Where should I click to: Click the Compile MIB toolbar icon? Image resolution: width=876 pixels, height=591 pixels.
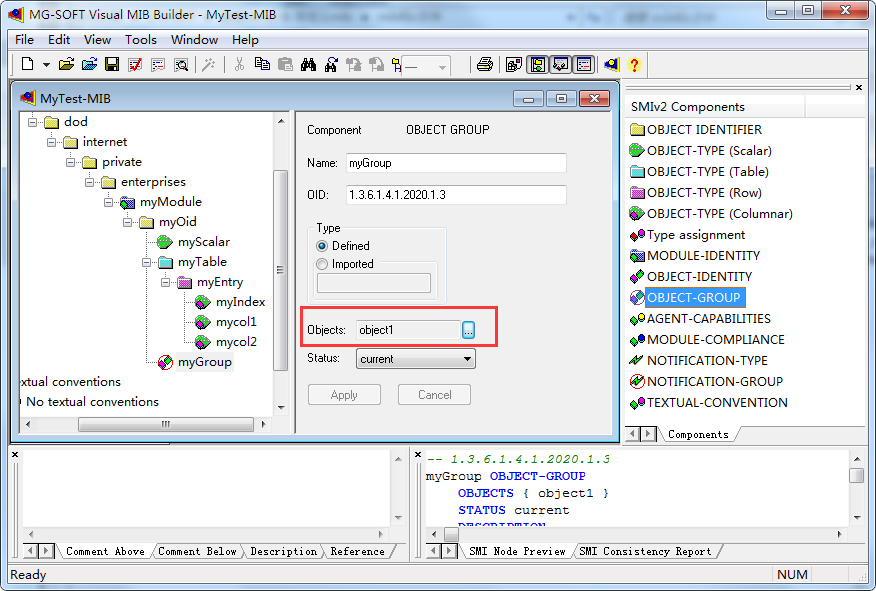135,64
